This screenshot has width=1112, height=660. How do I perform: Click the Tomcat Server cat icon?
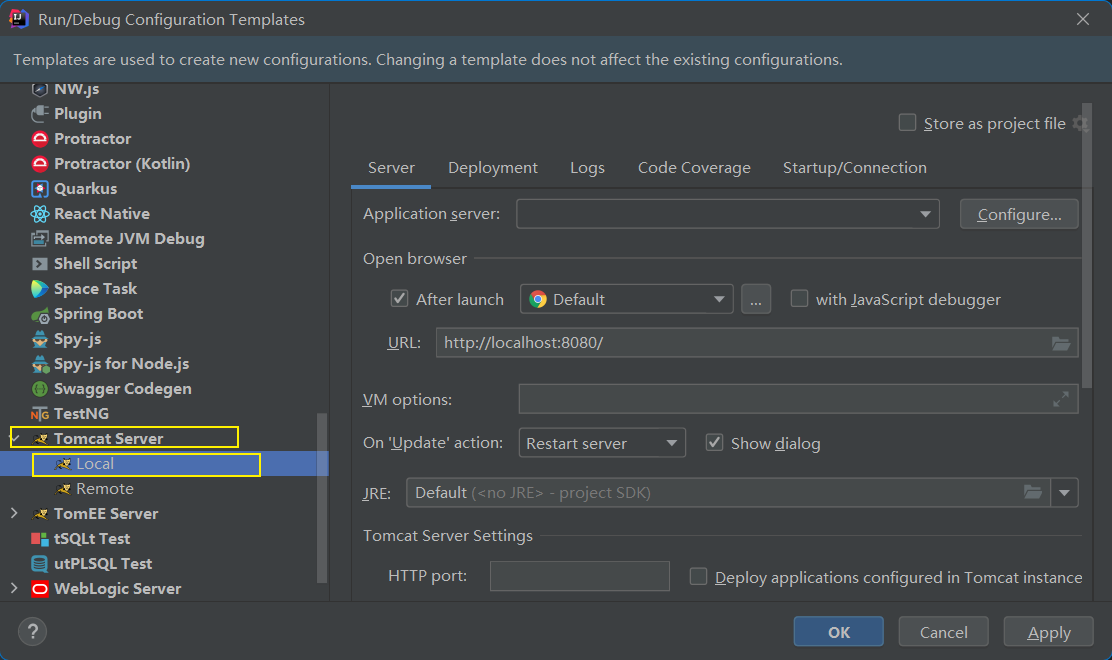[x=40, y=439]
